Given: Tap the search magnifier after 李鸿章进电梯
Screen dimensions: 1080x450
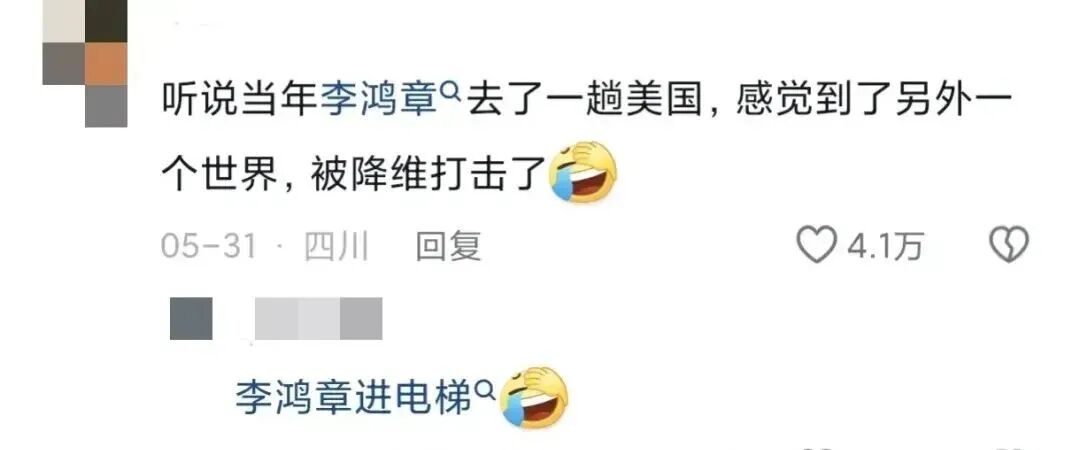Looking at the screenshot, I should [x=486, y=389].
